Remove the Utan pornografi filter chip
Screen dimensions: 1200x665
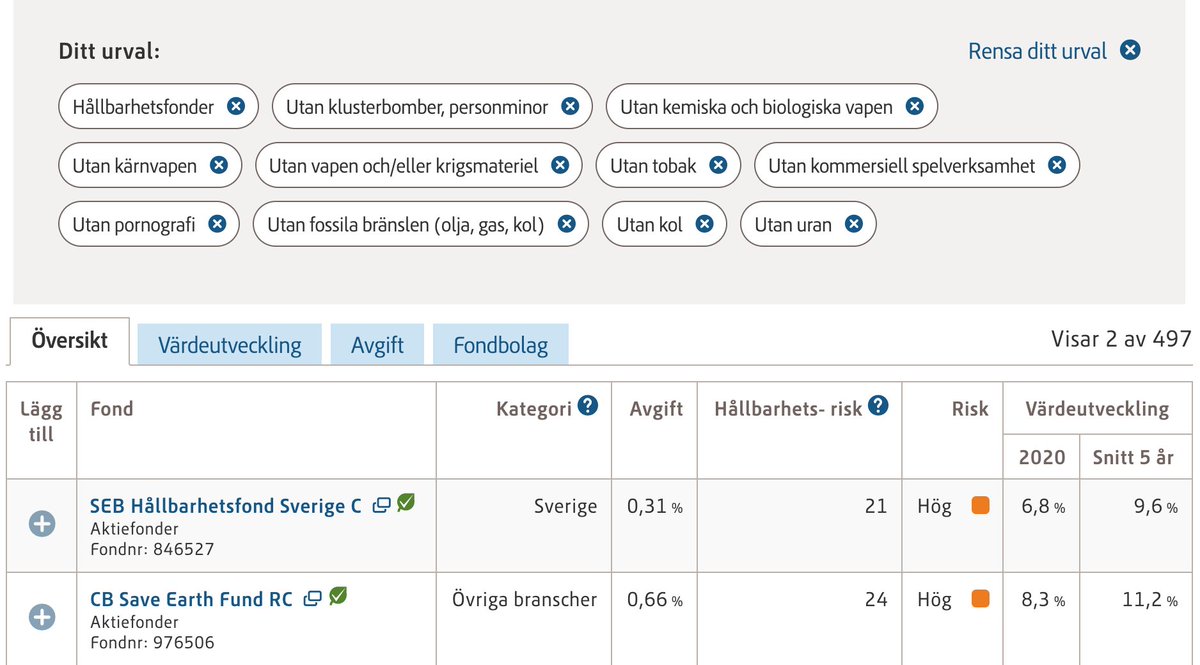point(217,225)
